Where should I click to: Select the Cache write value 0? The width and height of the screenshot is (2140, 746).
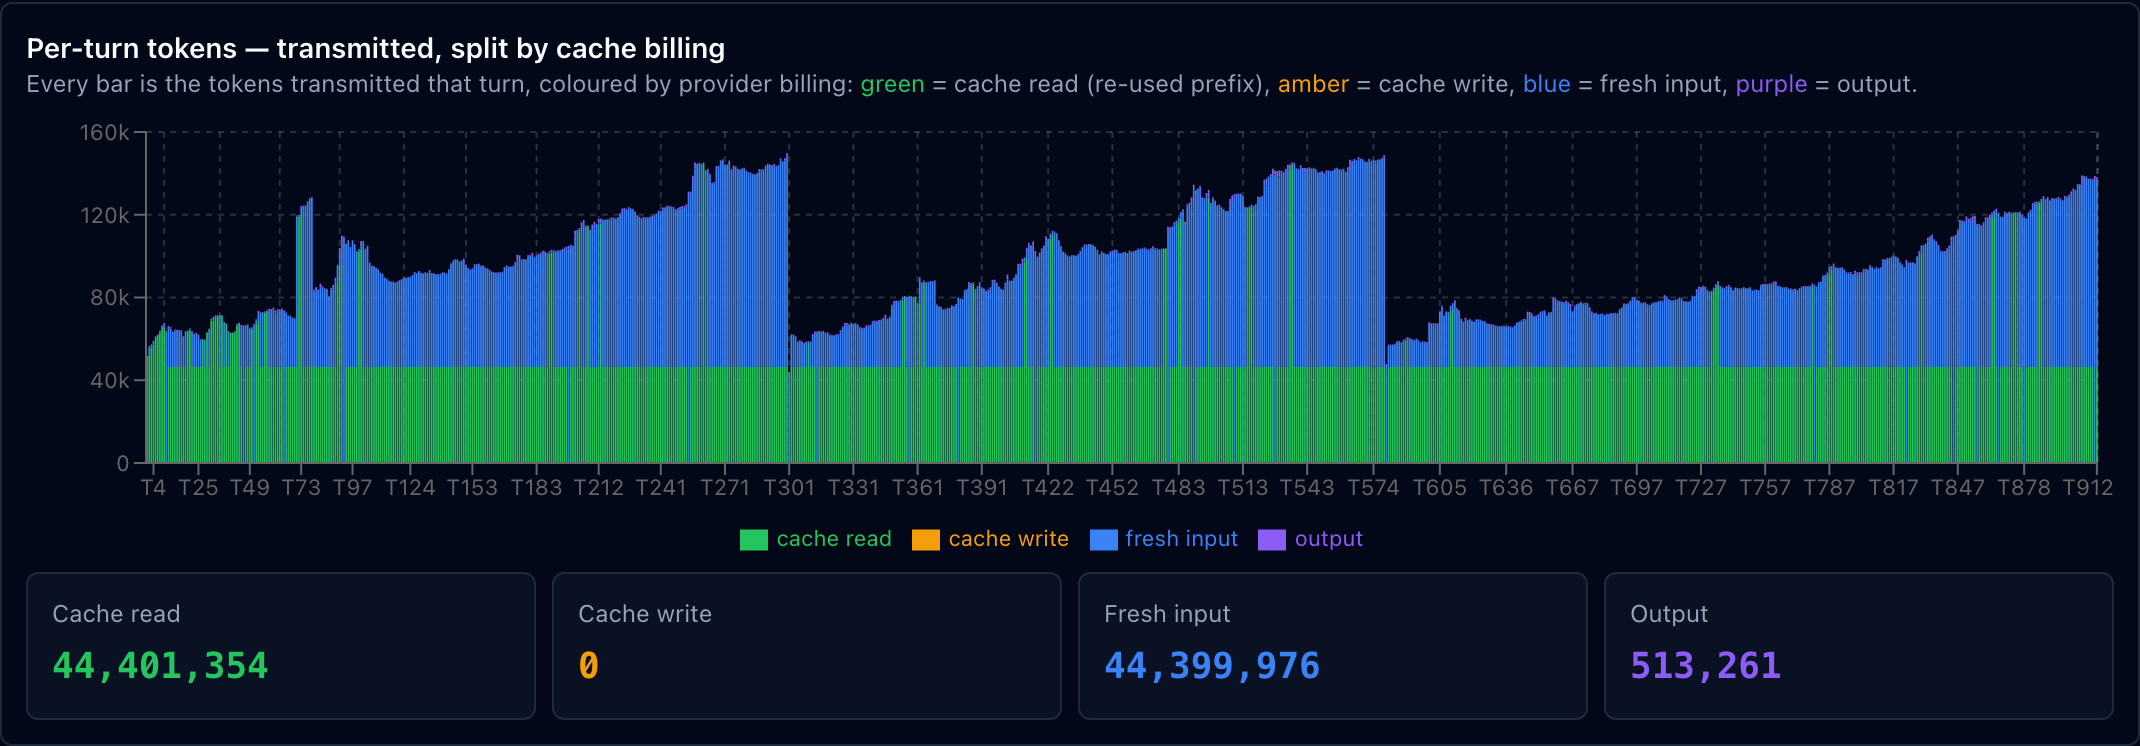589,666
